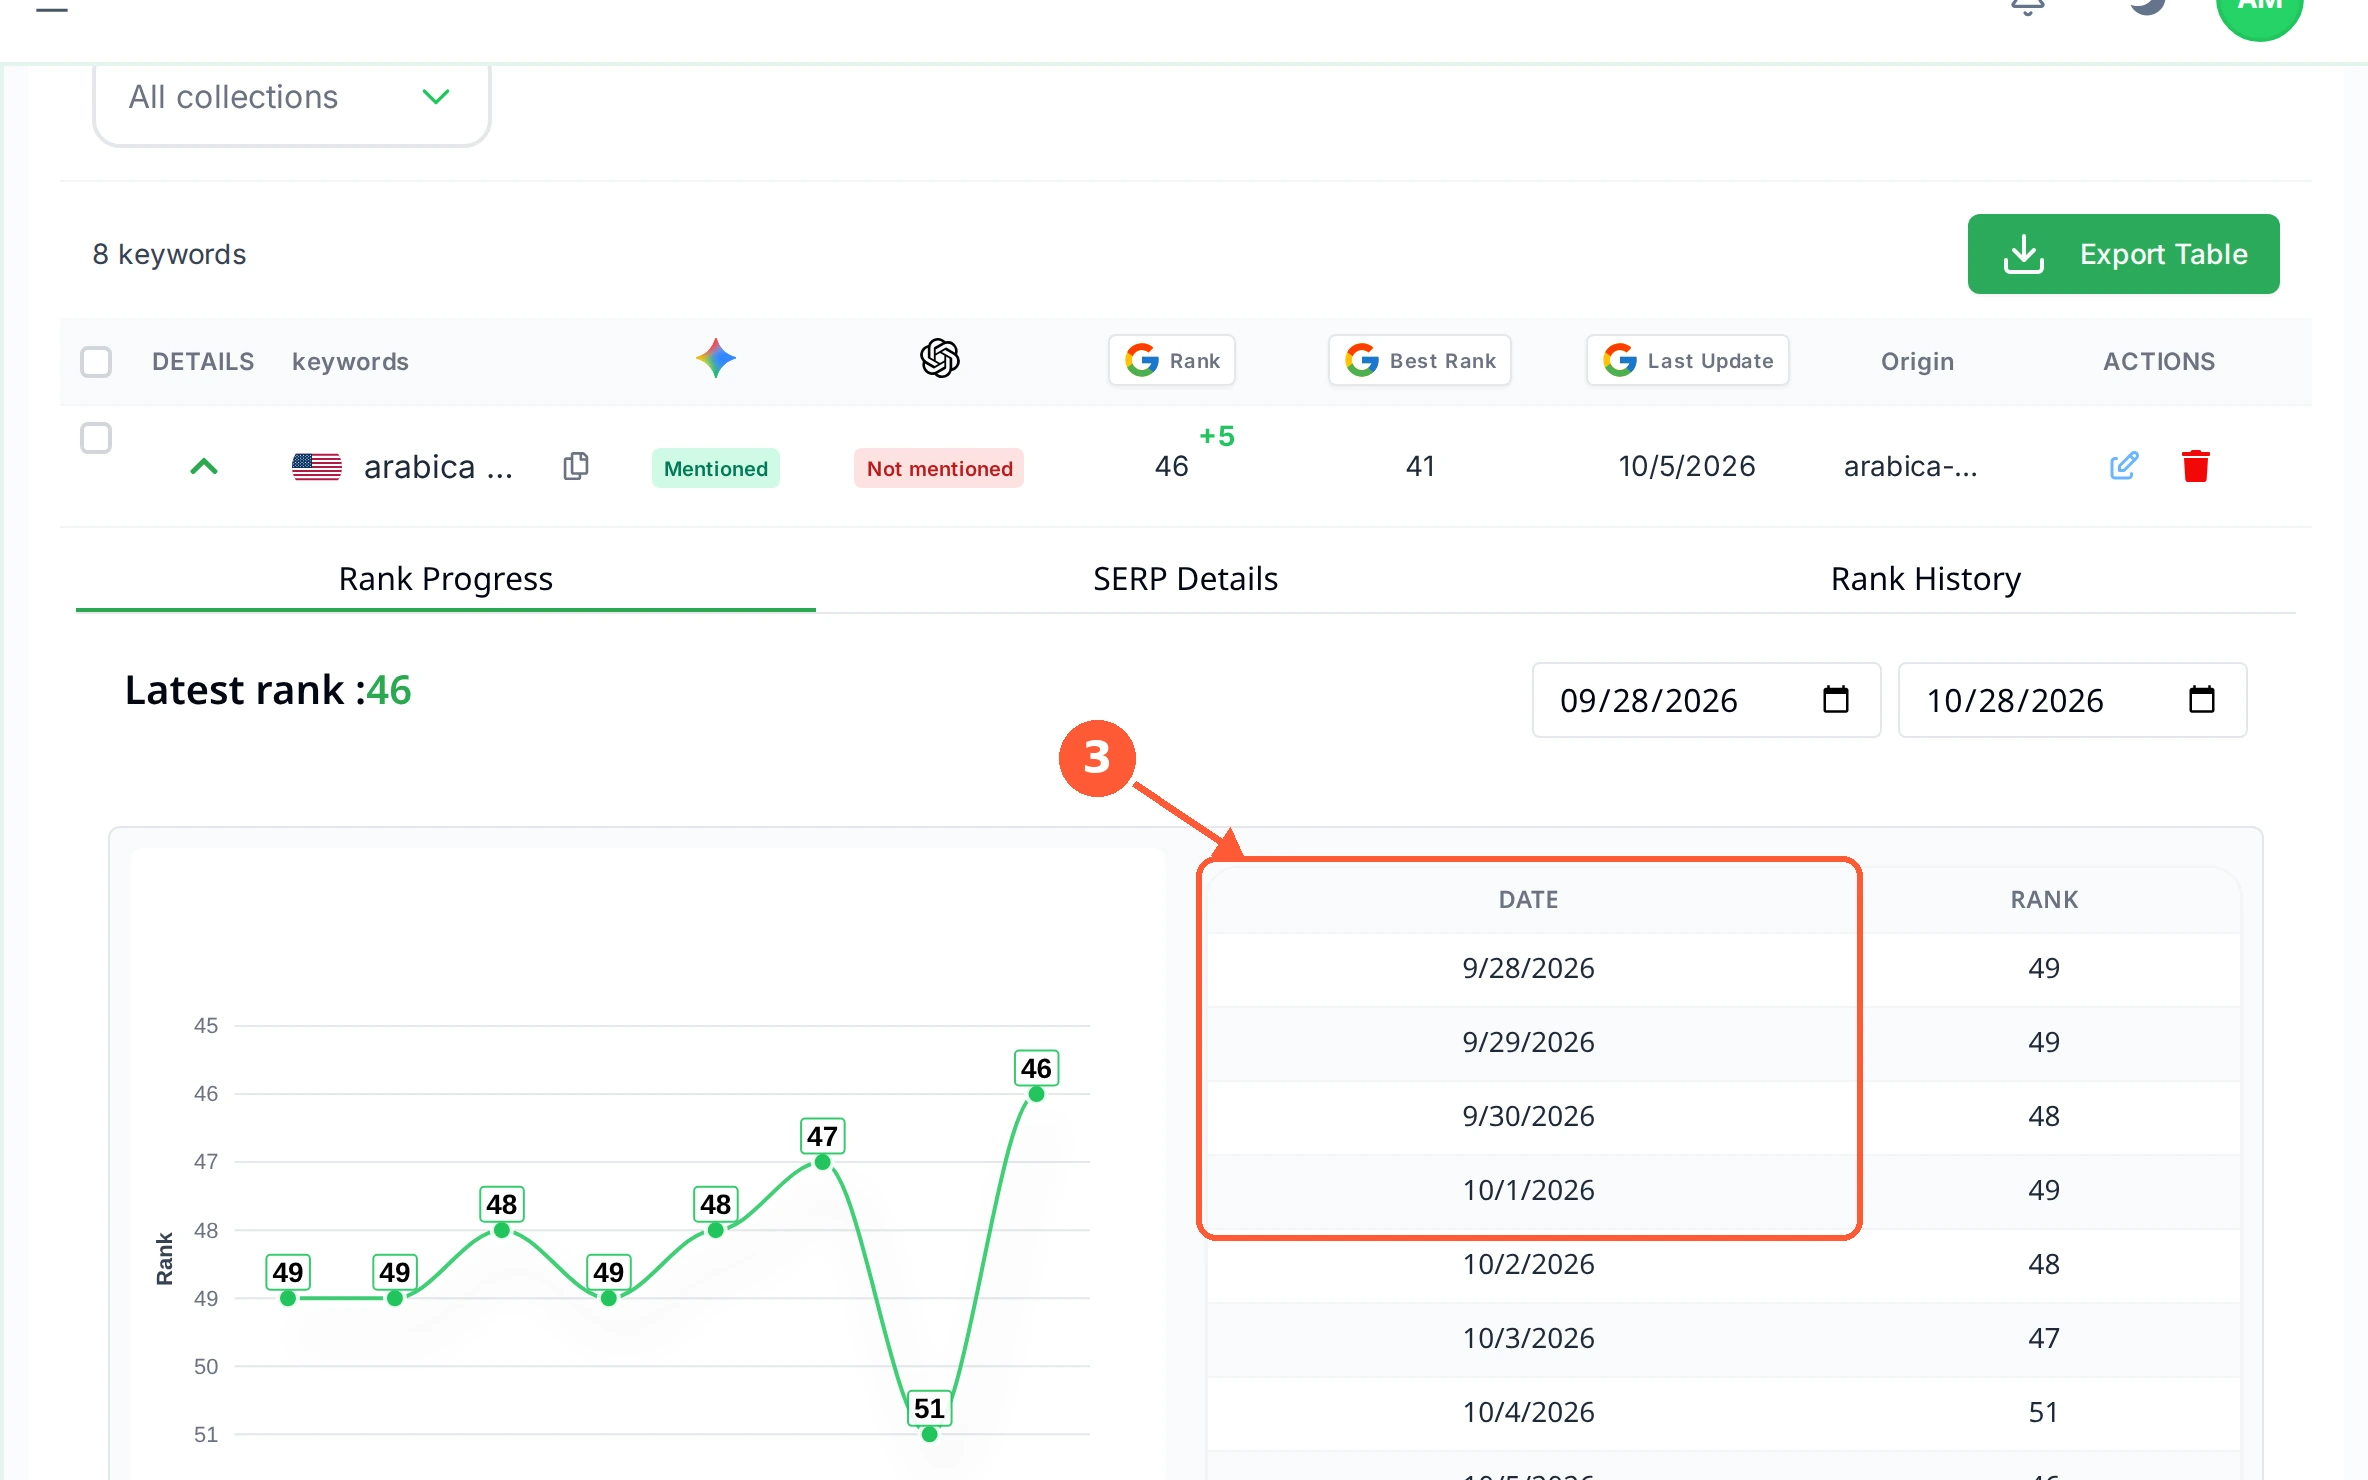This screenshot has width=2368, height=1480.
Task: Select the 10/4/2026 date row
Action: [1724, 1412]
